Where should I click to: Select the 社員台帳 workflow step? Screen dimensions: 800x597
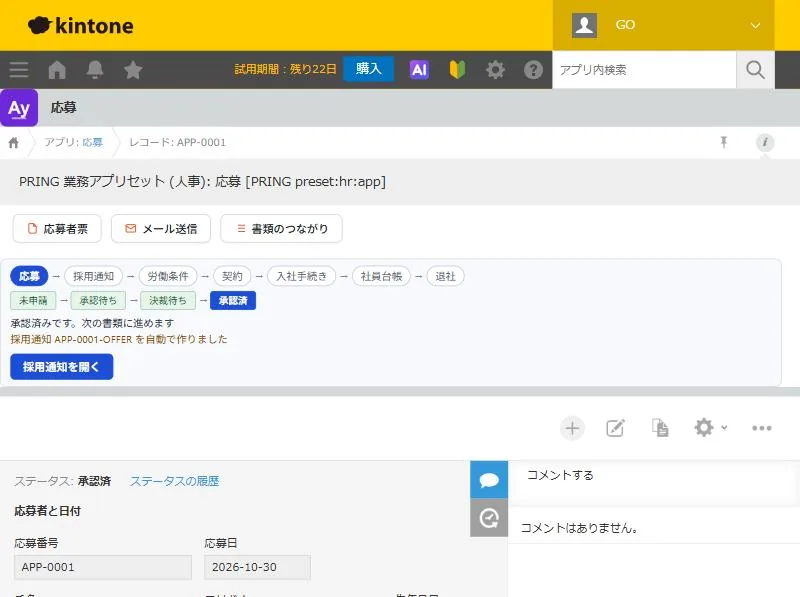(381, 276)
